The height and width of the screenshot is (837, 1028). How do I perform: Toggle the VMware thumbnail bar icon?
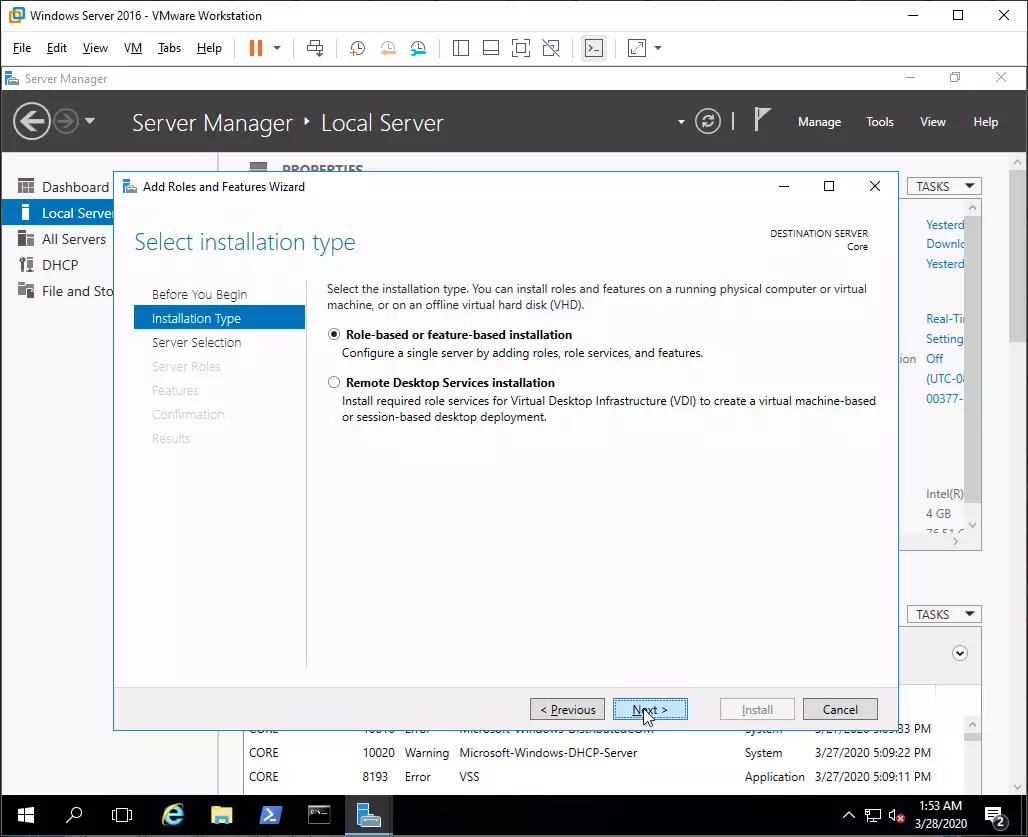pyautogui.click(x=491, y=48)
